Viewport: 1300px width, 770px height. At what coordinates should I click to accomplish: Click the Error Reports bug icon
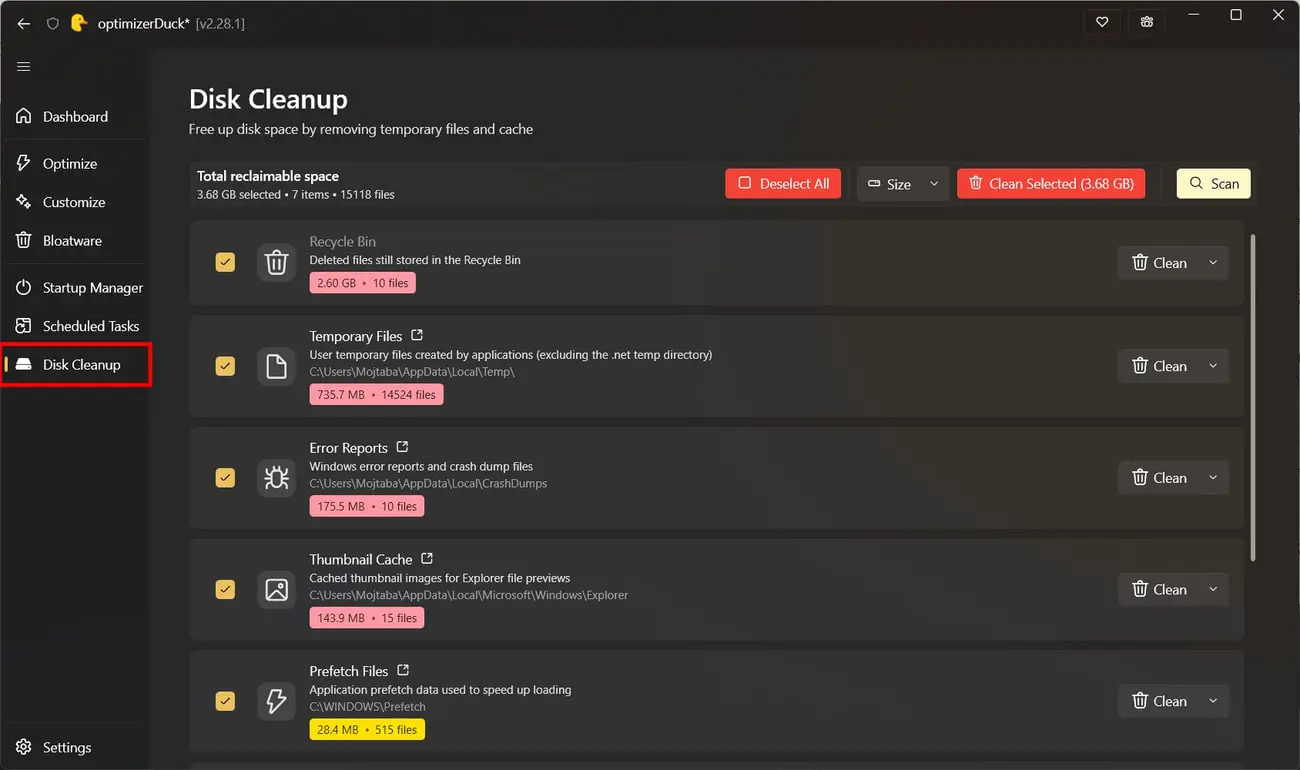point(276,478)
